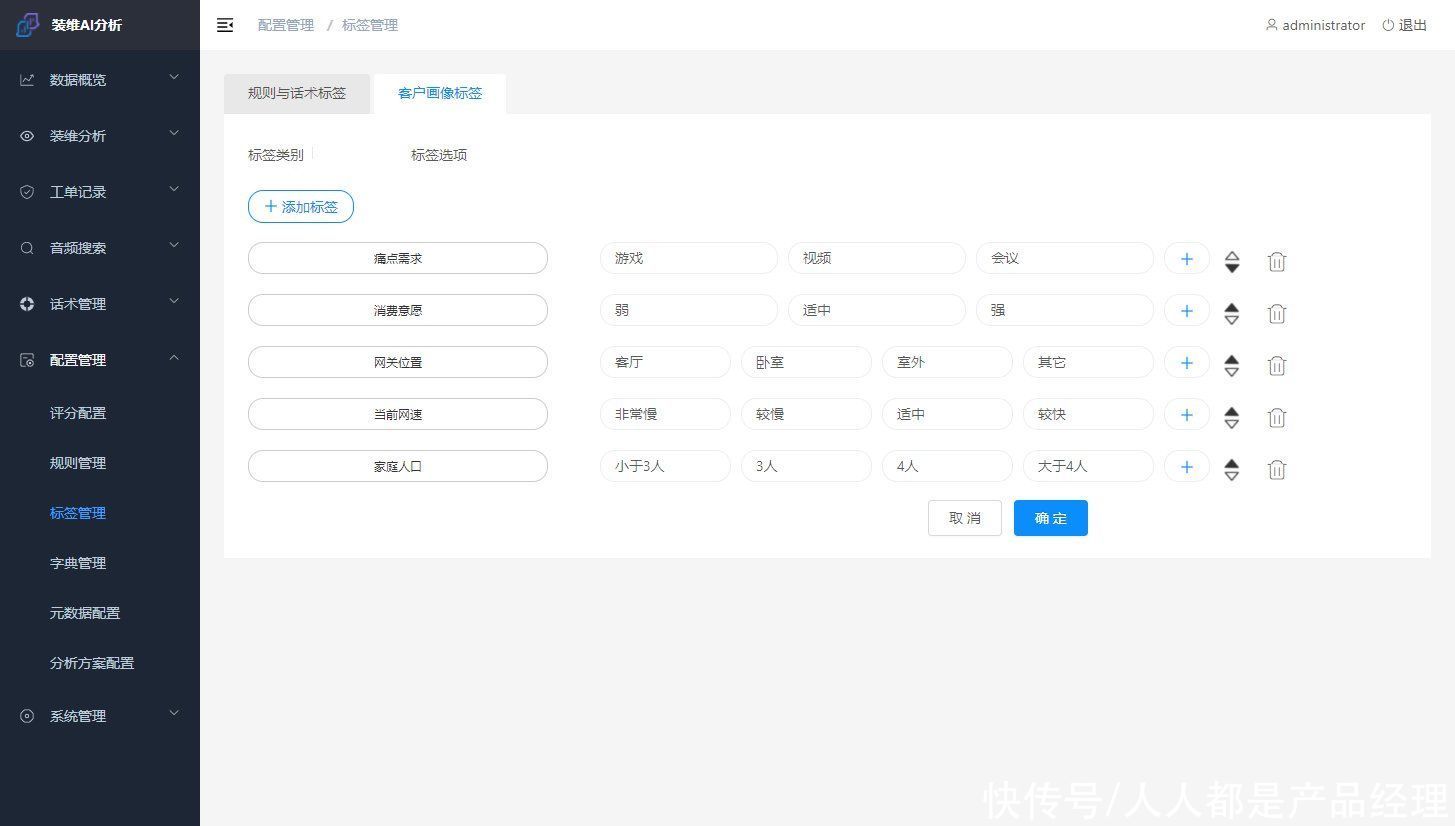
Task: Delete the 网关位置 tag row
Action: pyautogui.click(x=1277, y=365)
